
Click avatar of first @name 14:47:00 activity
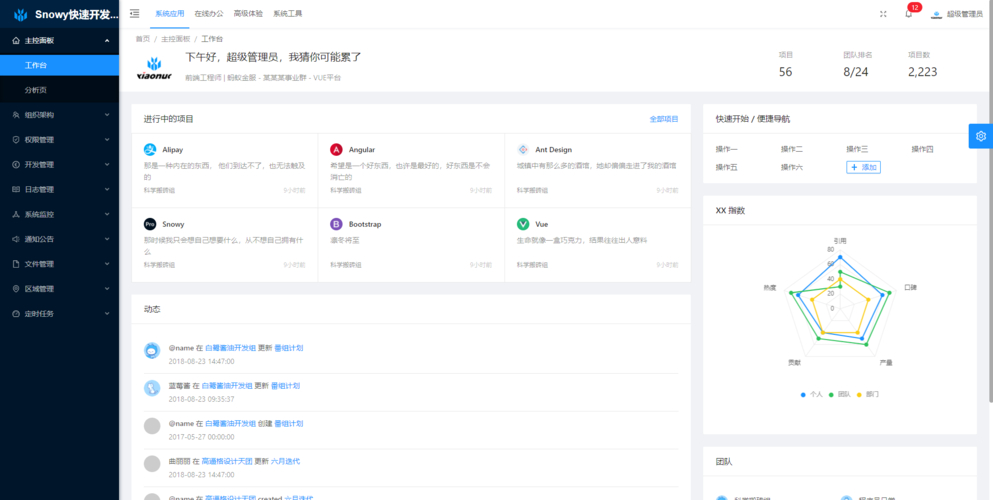coord(152,350)
